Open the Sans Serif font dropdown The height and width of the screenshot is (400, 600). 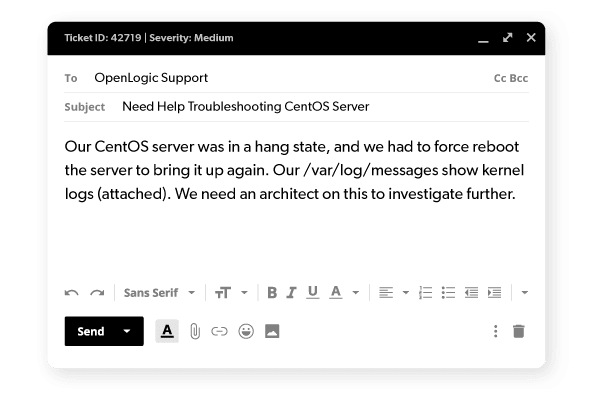tap(159, 293)
